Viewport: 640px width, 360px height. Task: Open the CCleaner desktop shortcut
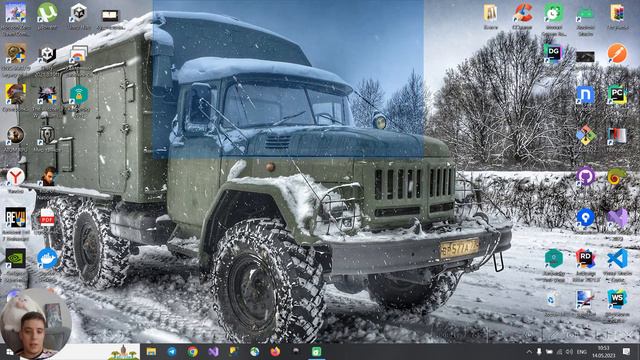pos(522,13)
